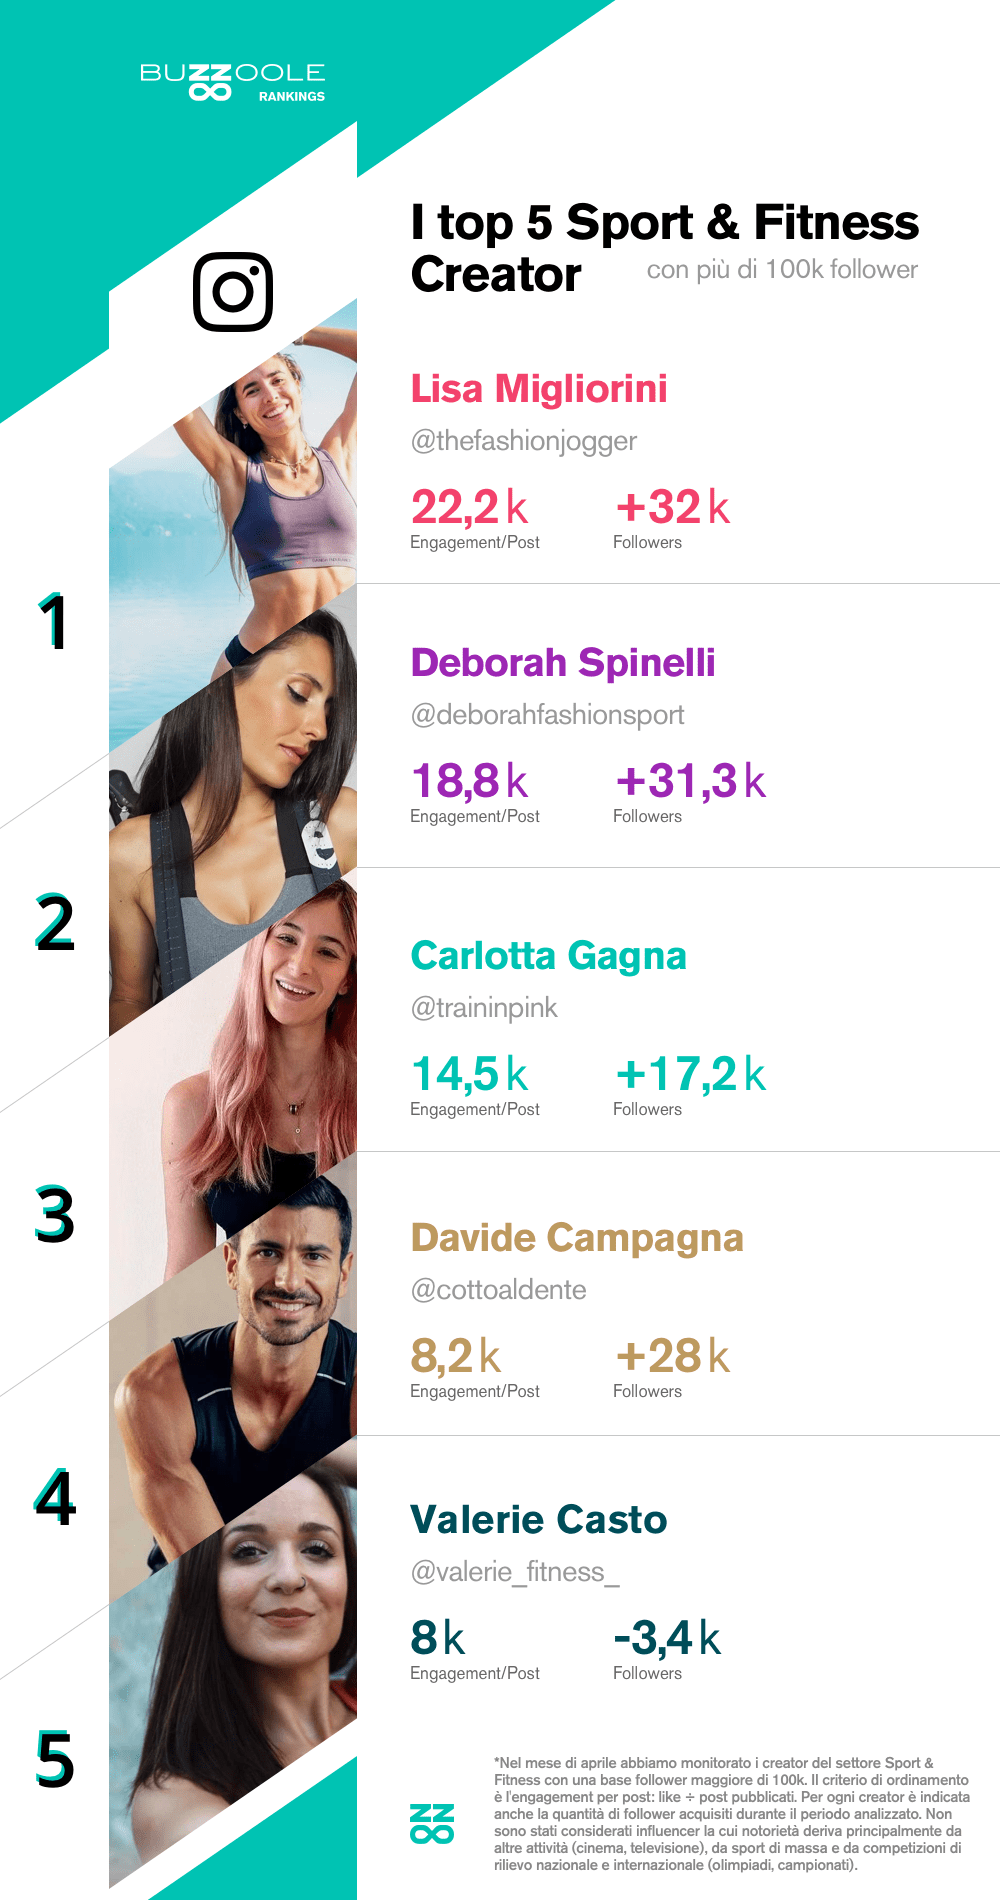Click the @valerie_fitness_ handle
The height and width of the screenshot is (1900, 1000).
tap(515, 1572)
